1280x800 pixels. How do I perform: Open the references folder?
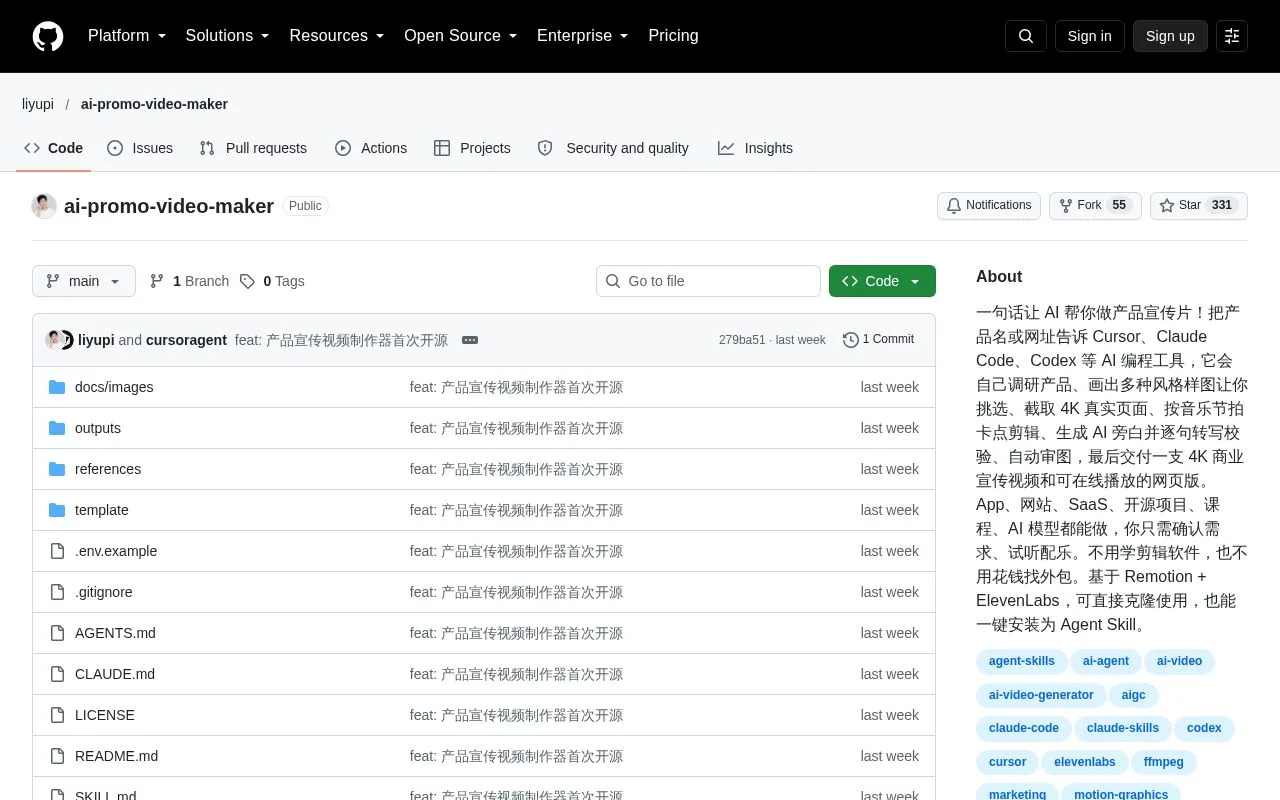coord(108,469)
